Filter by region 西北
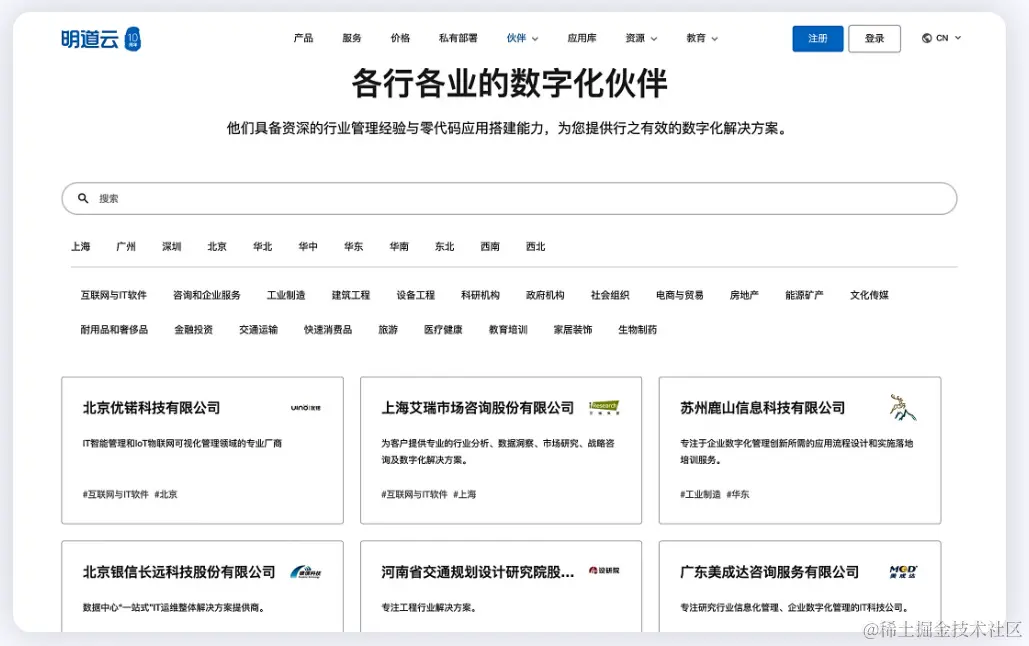 click(x=536, y=246)
